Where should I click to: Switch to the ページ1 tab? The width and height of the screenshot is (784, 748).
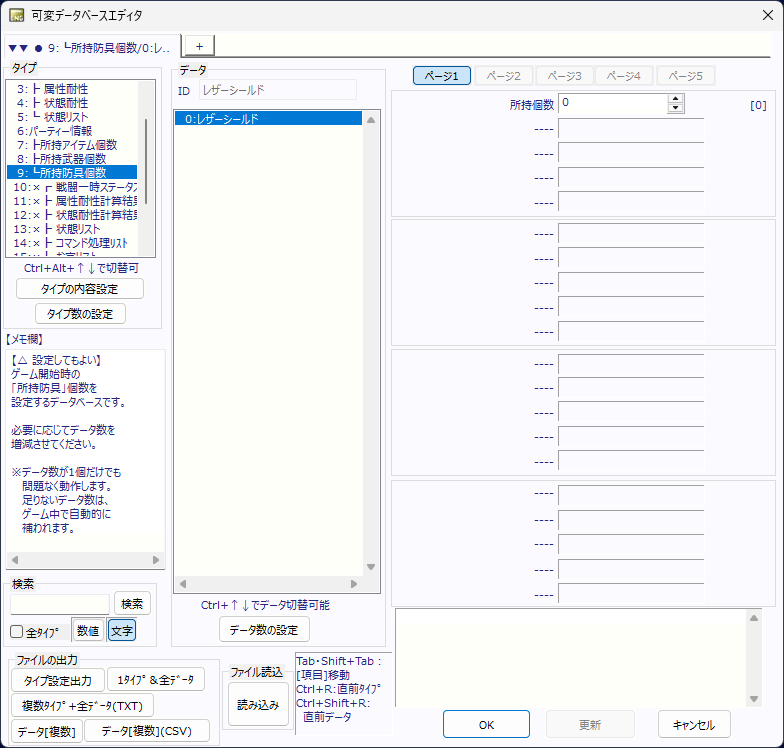coord(441,76)
